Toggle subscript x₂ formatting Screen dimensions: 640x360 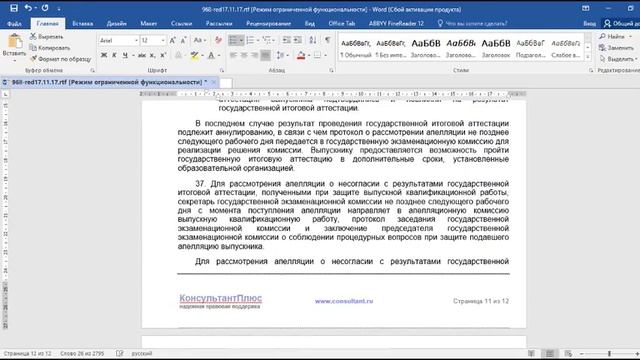click(152, 55)
